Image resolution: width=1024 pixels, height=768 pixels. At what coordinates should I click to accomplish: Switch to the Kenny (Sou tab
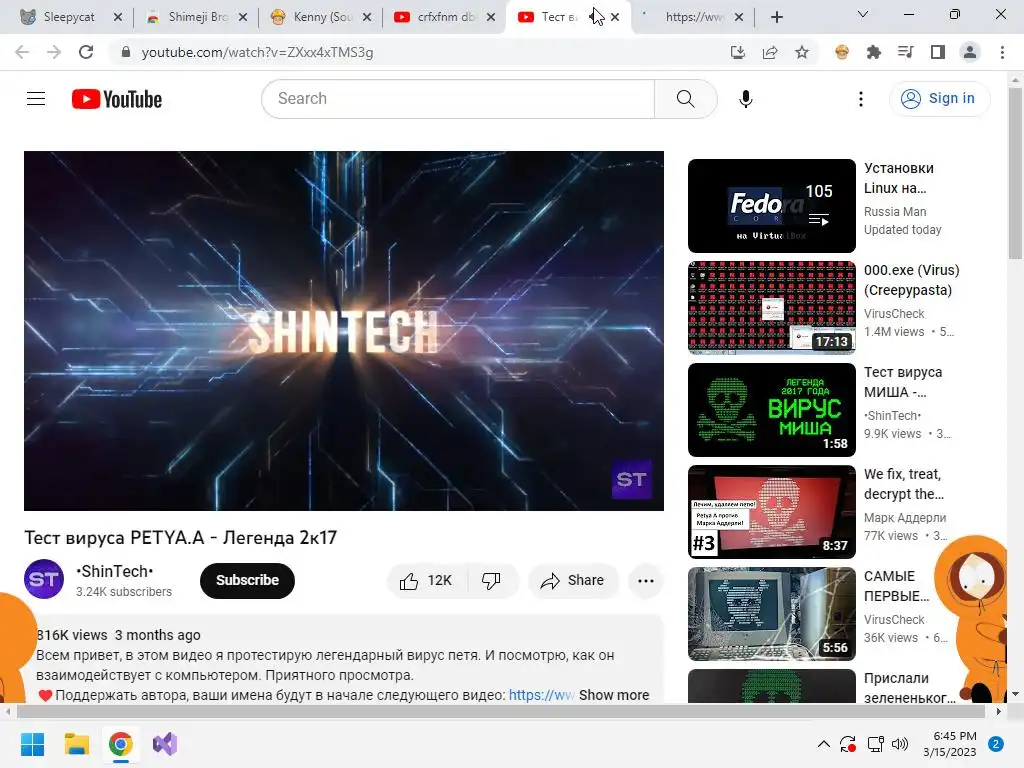point(321,17)
